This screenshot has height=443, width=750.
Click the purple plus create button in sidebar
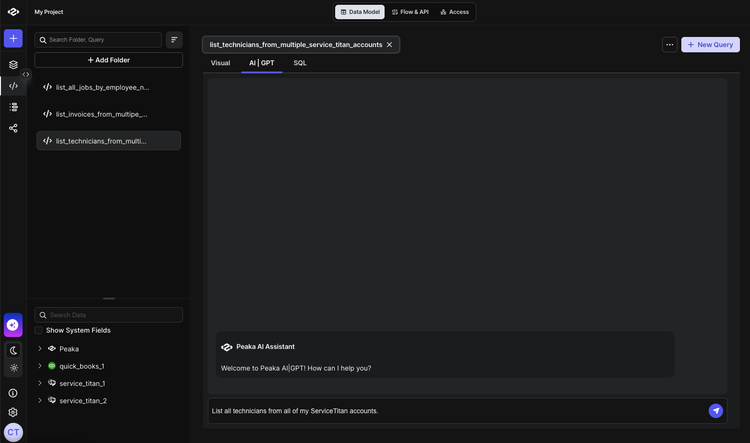13,38
